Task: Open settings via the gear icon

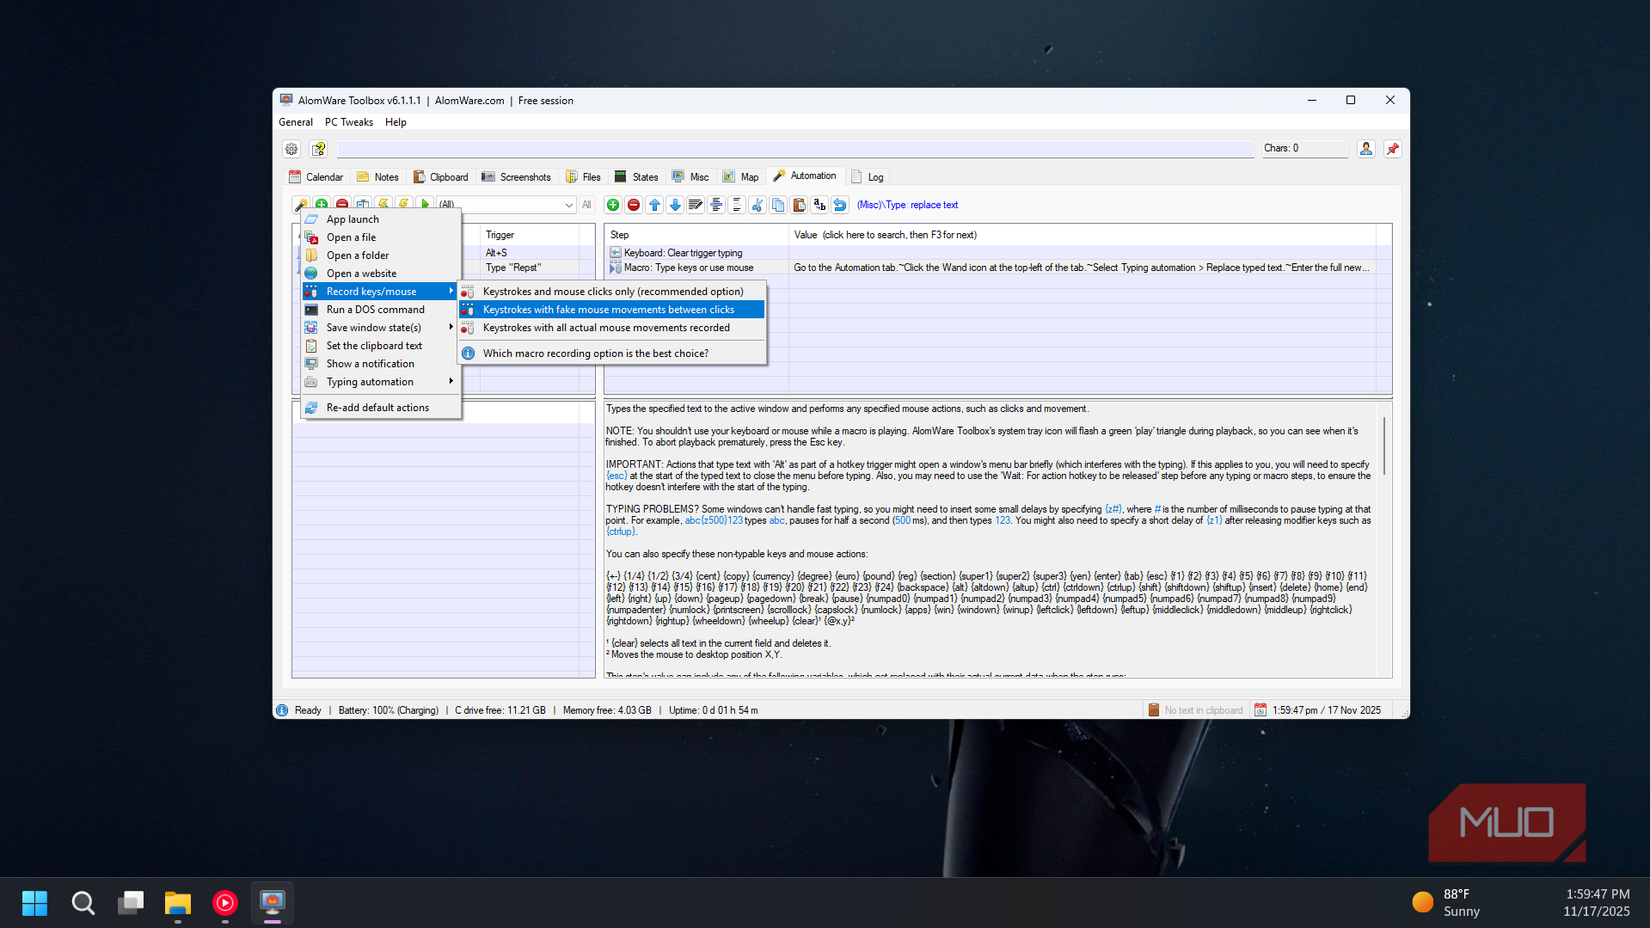Action: [x=291, y=148]
